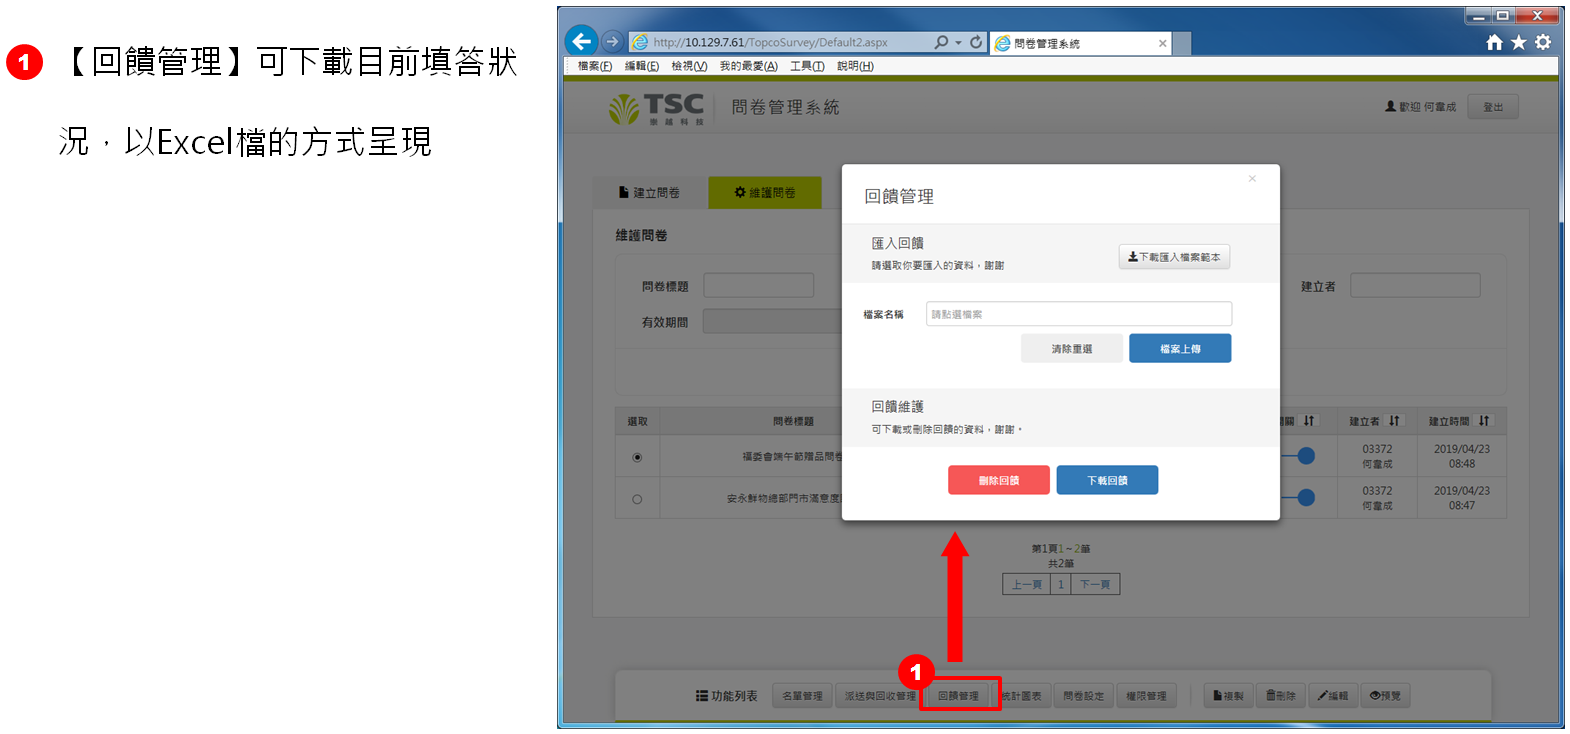
Task: Open the browser tools gear icon
Action: pyautogui.click(x=1543, y=42)
